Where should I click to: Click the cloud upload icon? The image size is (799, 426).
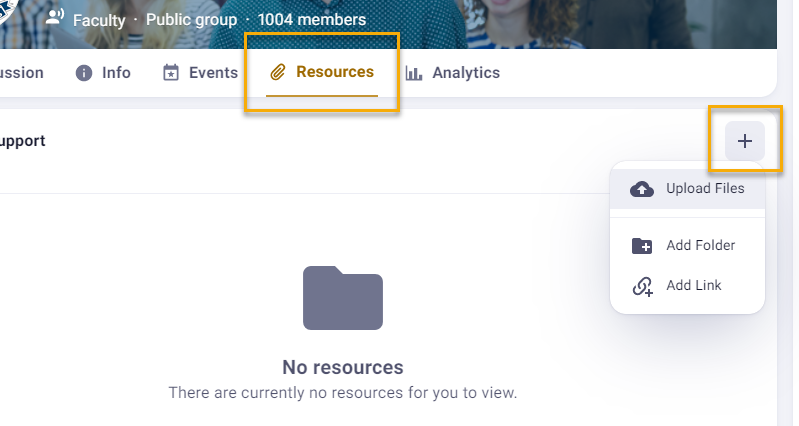coord(642,189)
